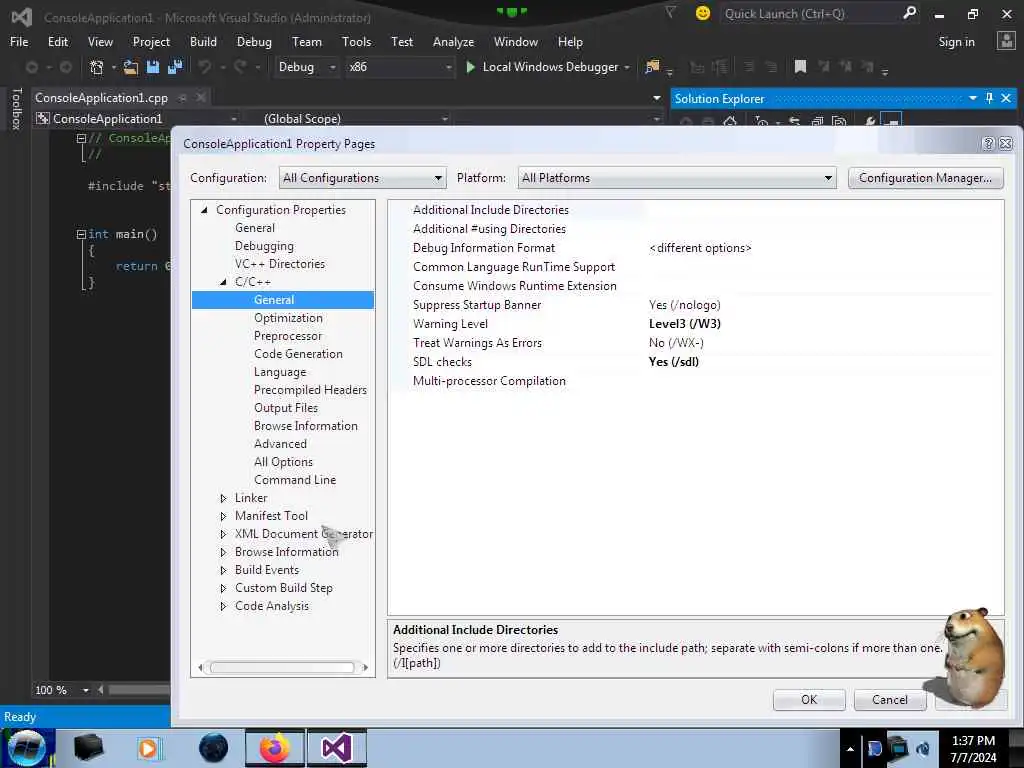This screenshot has height=768, width=1024.
Task: Click the Configuration Manager... button
Action: (x=925, y=178)
